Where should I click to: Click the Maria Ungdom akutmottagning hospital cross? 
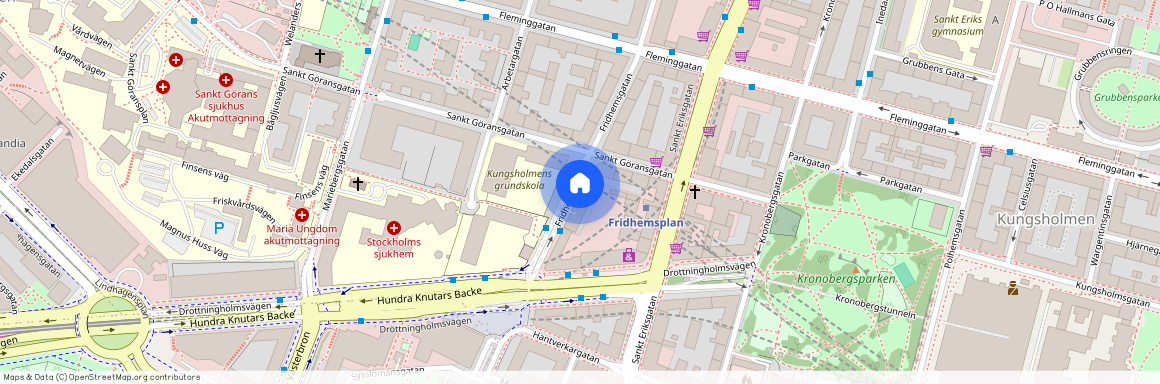tap(302, 215)
